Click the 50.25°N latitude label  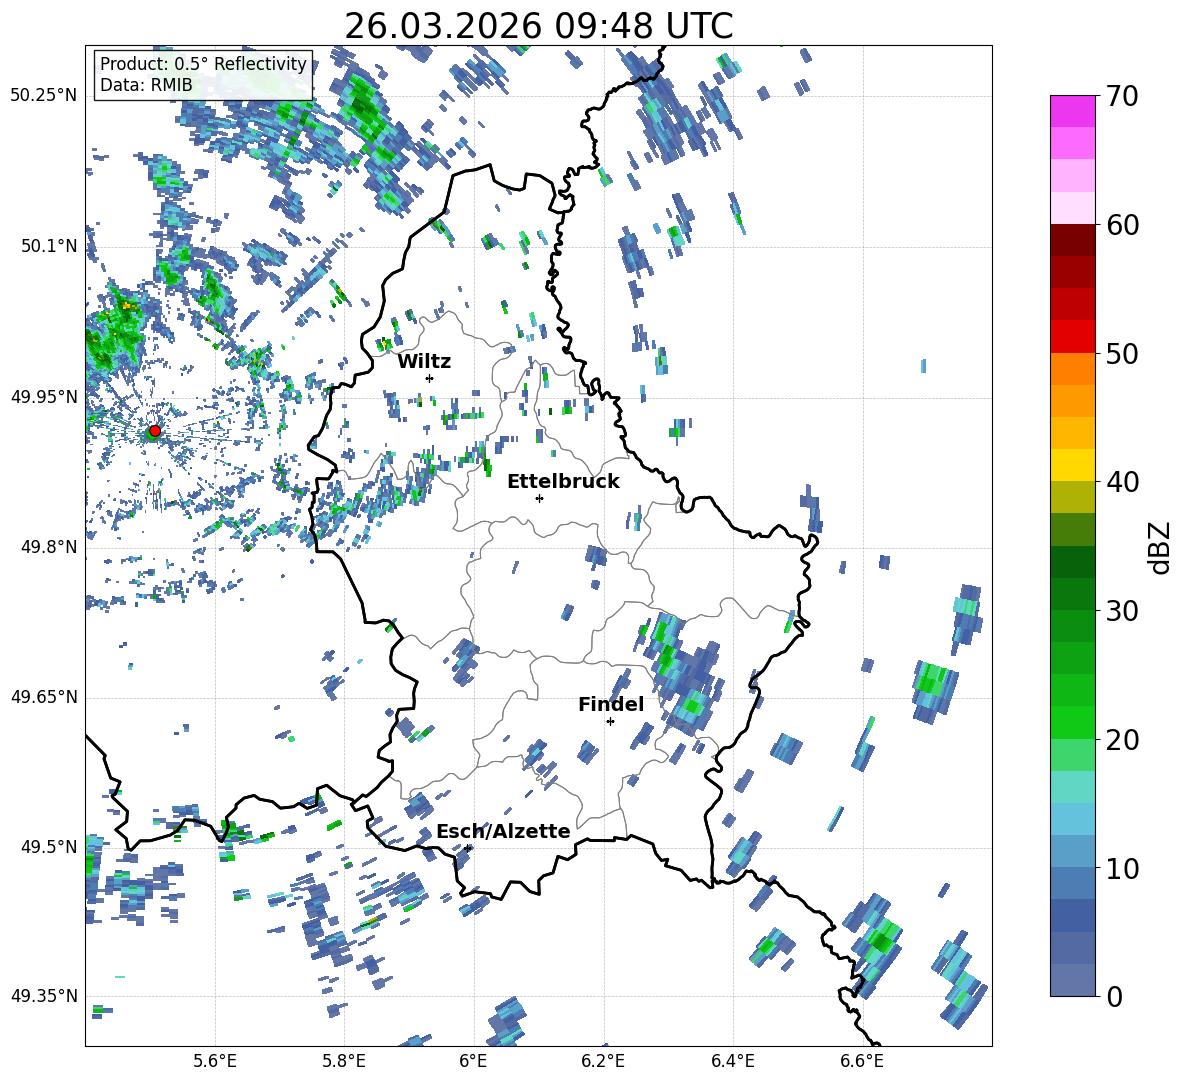pyautogui.click(x=44, y=95)
